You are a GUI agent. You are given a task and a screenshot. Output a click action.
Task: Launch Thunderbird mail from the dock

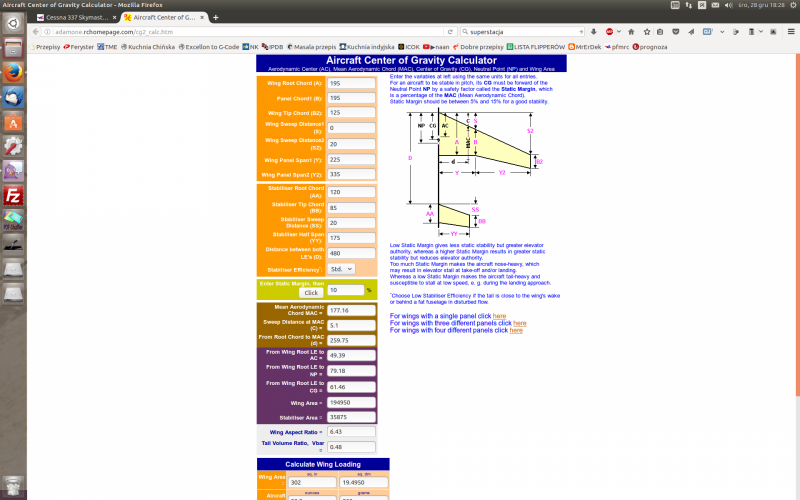click(x=13, y=97)
